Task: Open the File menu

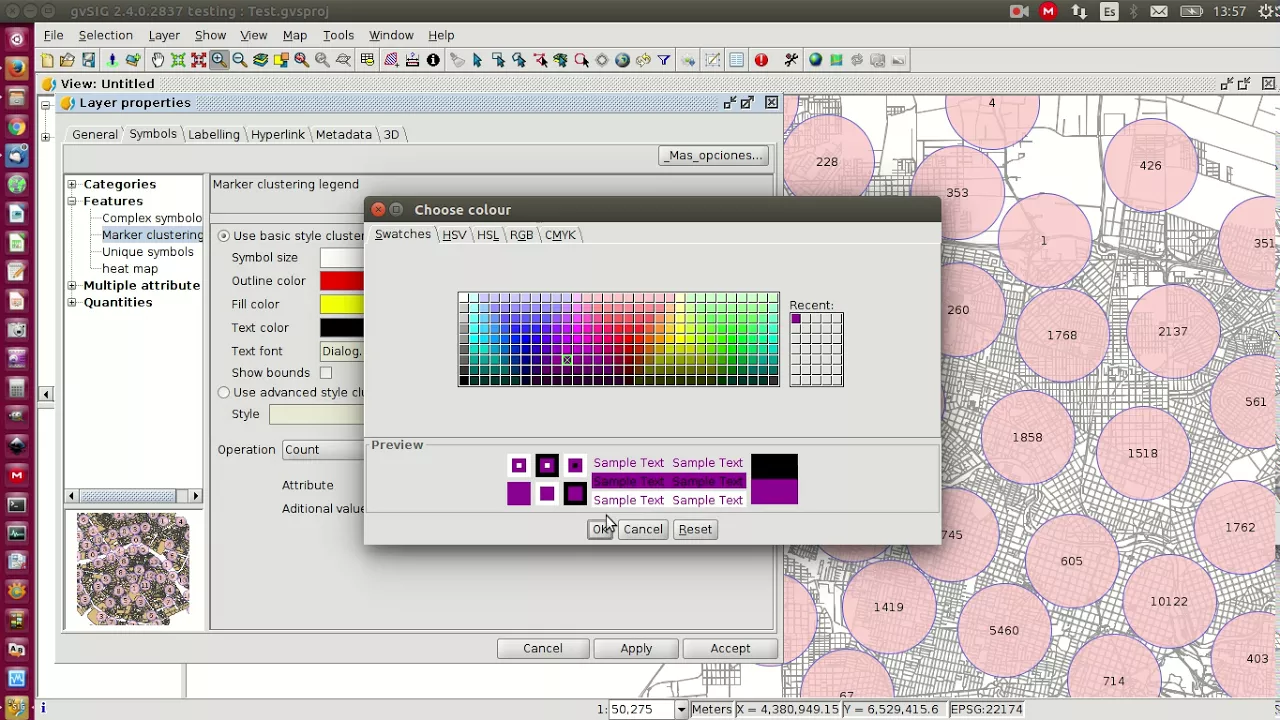Action: click(53, 35)
